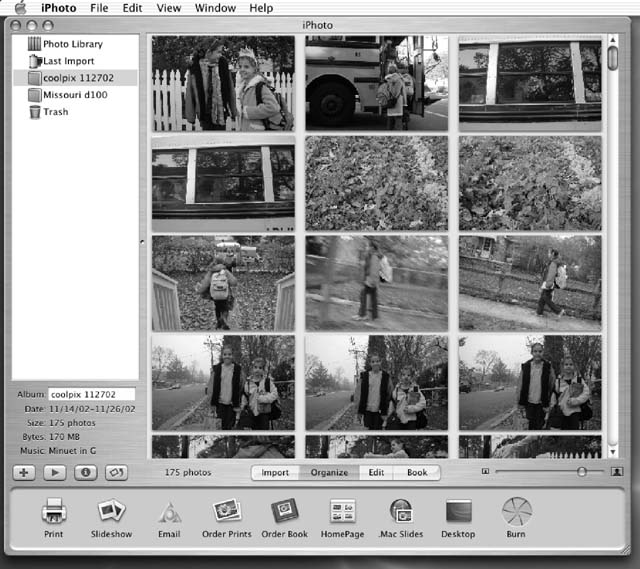
Task: Click the add new album plus button
Action: [x=24, y=473]
